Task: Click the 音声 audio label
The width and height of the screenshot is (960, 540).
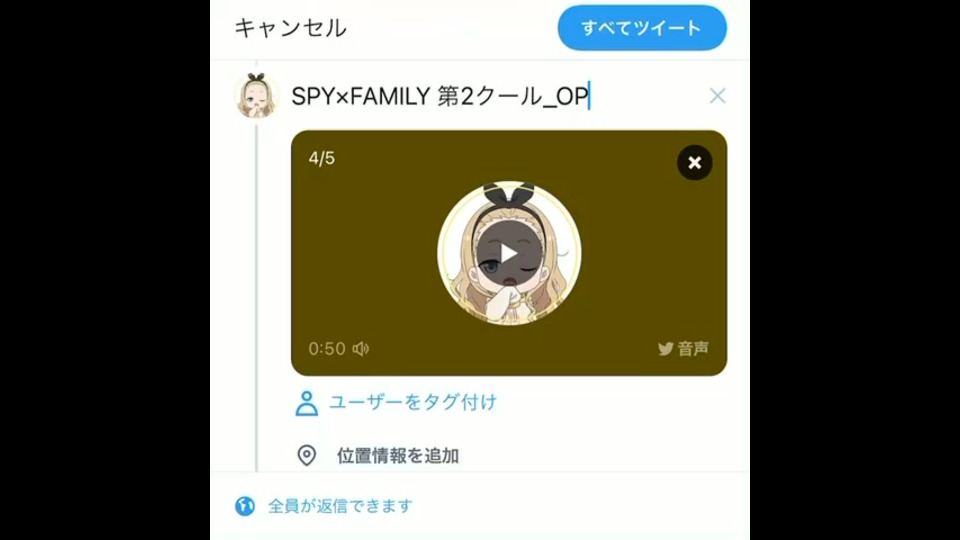Action: tap(694, 348)
